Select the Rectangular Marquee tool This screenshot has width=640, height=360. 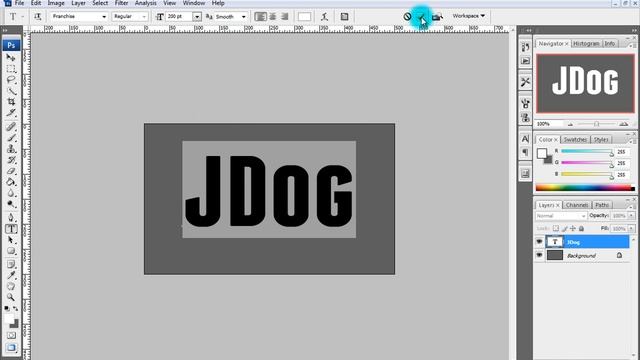click(11, 69)
